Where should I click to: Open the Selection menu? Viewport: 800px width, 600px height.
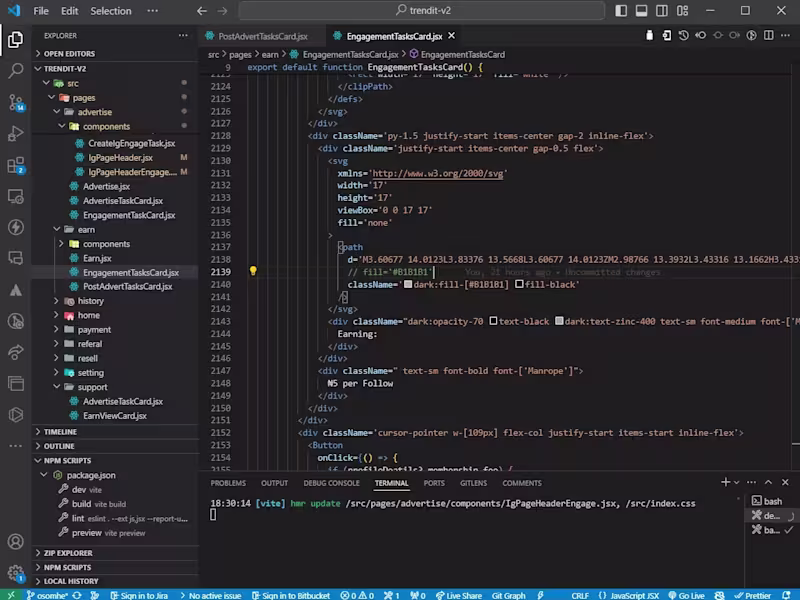click(110, 11)
